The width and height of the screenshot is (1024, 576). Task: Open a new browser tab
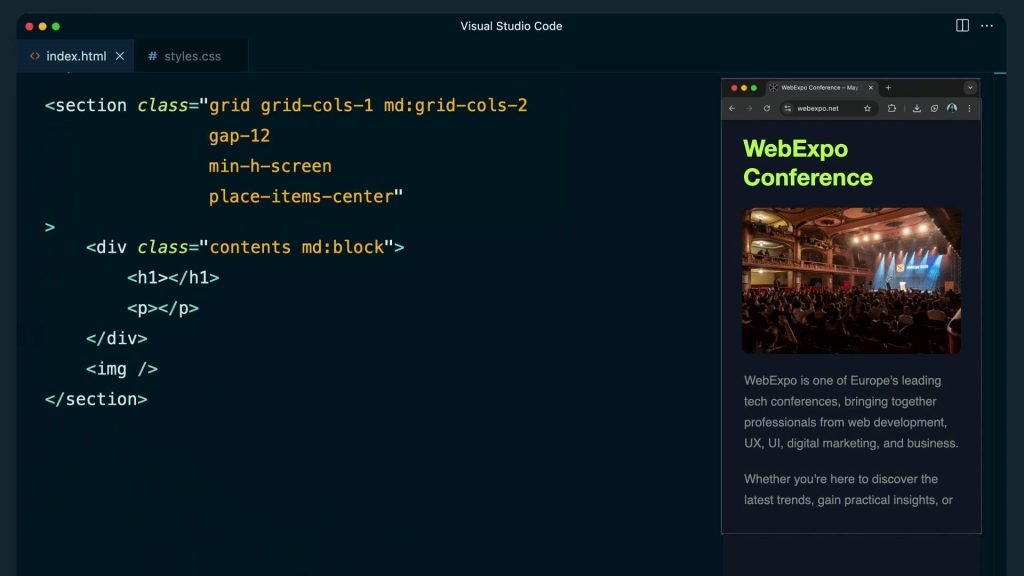tap(888, 88)
